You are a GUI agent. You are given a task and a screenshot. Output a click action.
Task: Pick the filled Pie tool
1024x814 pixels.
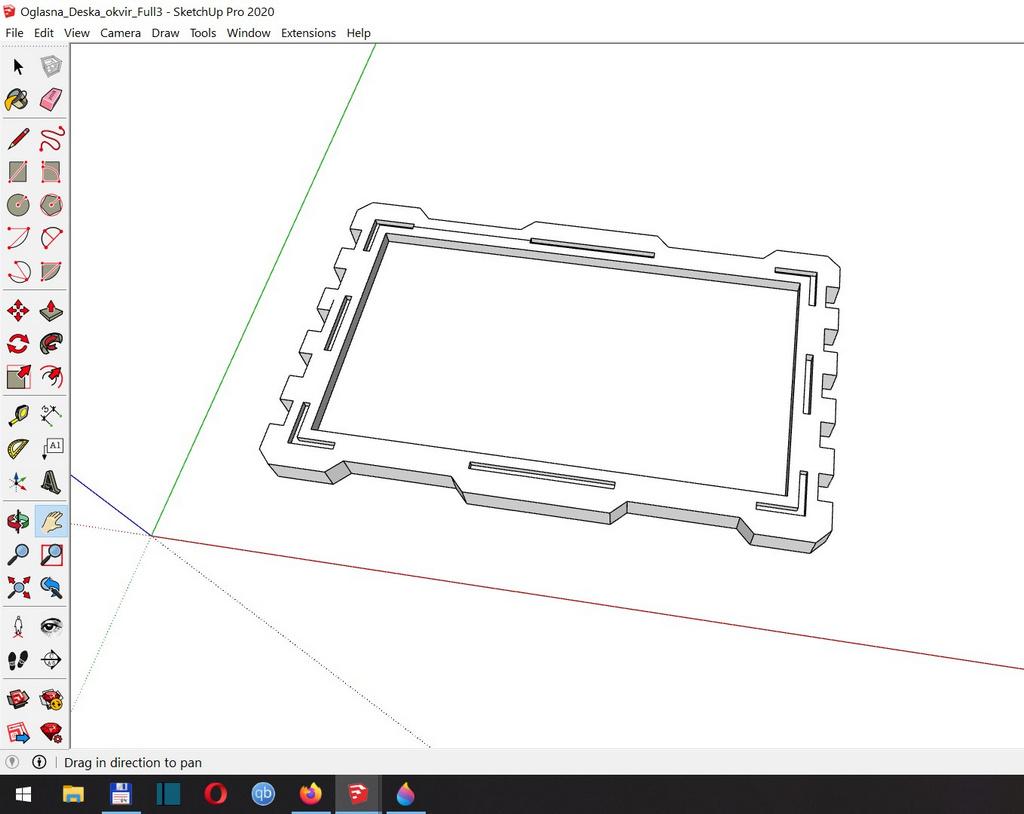[x=51, y=270]
